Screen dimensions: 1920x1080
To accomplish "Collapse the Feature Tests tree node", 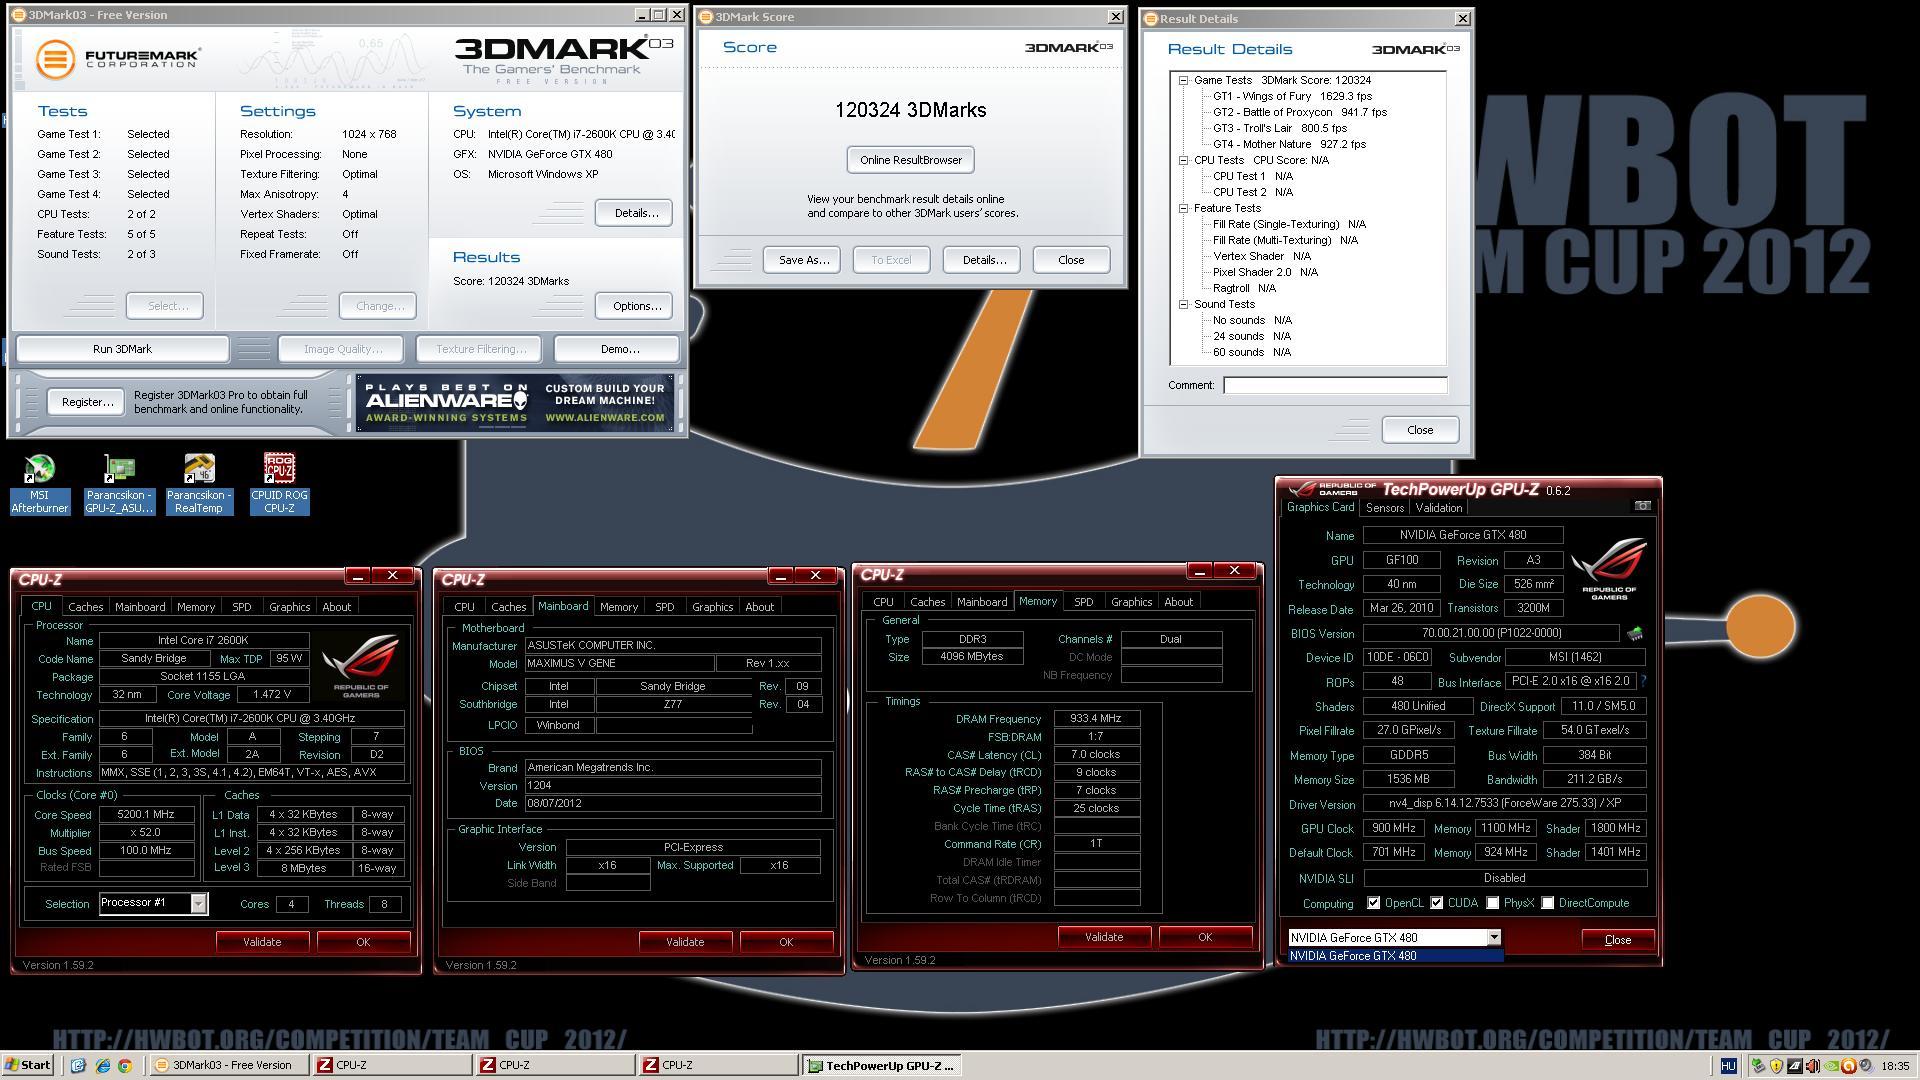I will pyautogui.click(x=1183, y=208).
